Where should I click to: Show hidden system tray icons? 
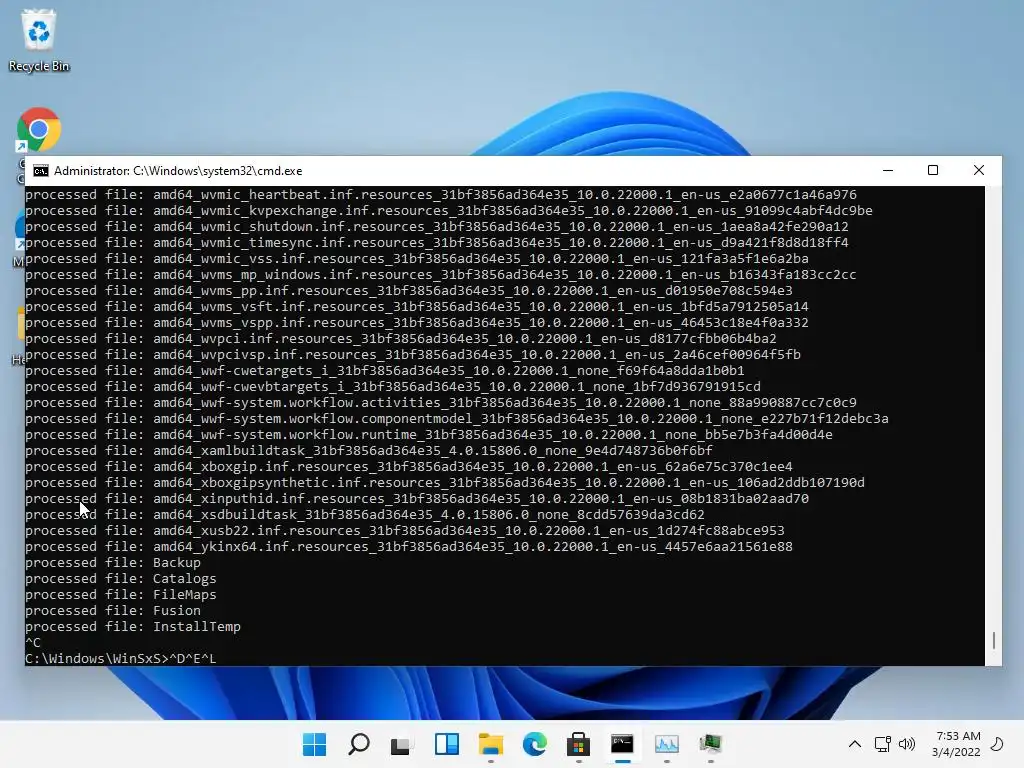855,744
